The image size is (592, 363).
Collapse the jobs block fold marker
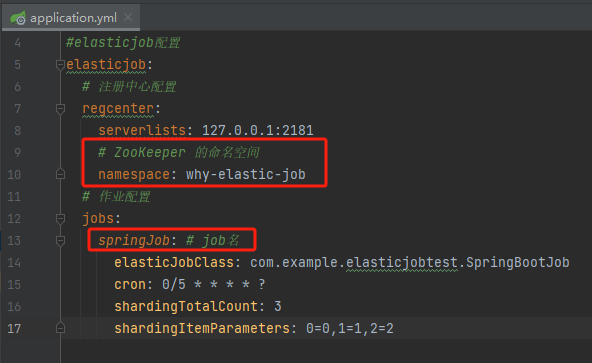tap(60, 218)
